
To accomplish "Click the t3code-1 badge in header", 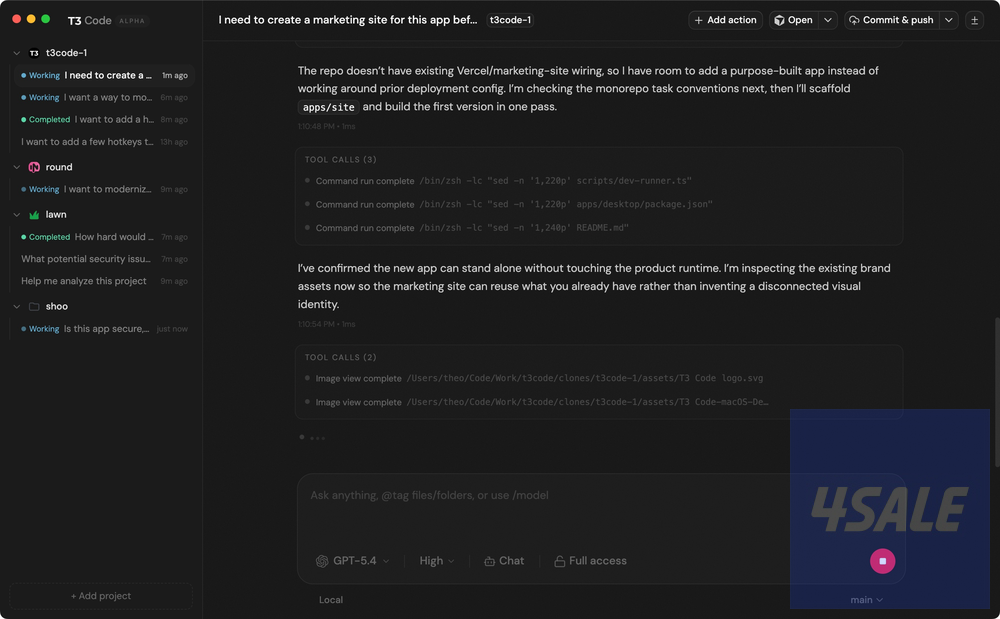I will [x=510, y=20].
